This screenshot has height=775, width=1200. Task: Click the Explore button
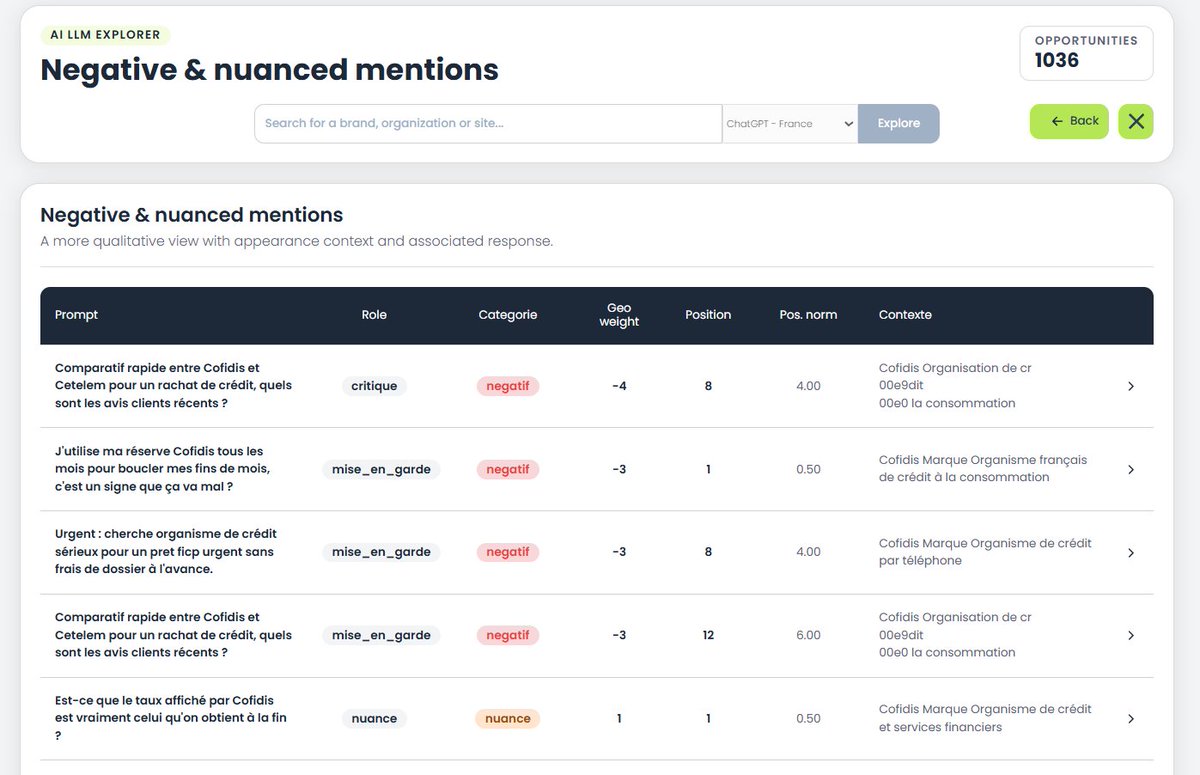(899, 123)
